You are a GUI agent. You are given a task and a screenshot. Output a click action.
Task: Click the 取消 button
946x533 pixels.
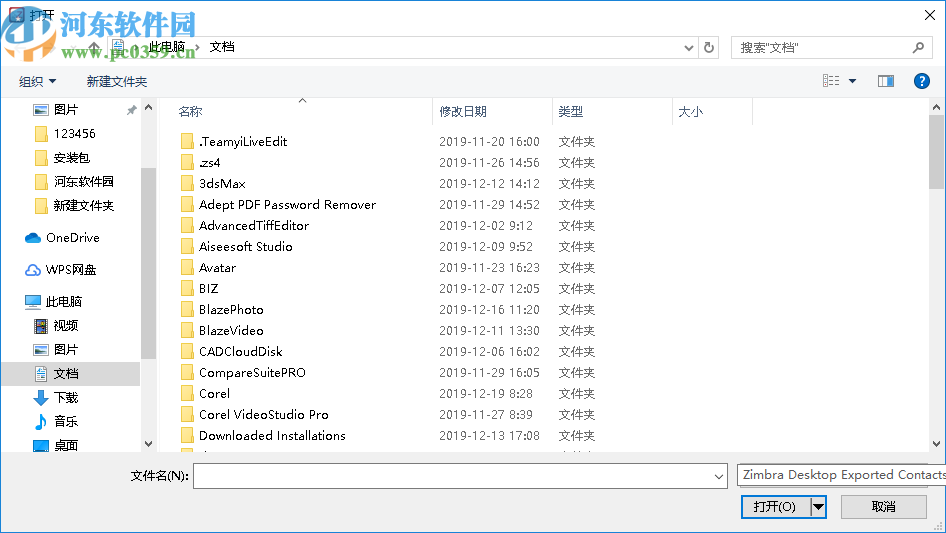883,507
